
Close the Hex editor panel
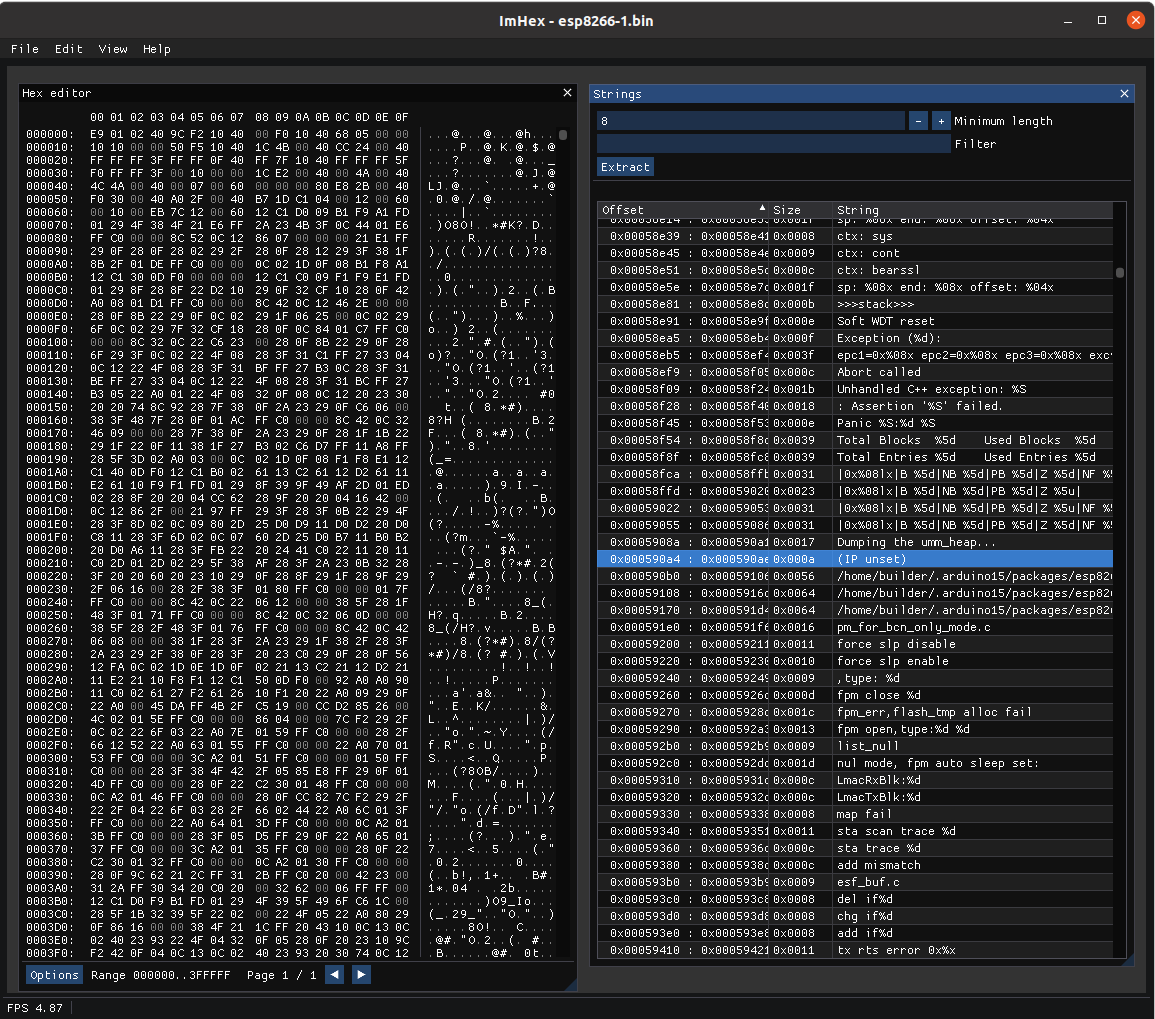[x=567, y=93]
